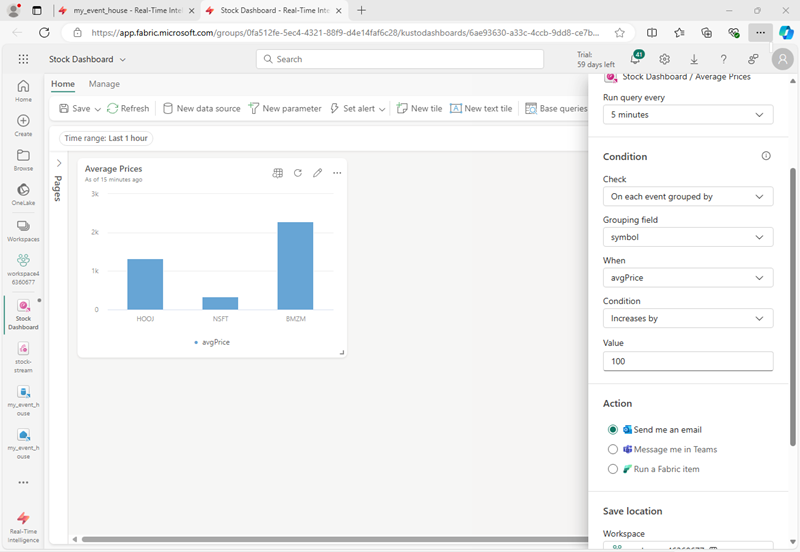Open the Real-Time Intelligence experience switcher
Viewport: 800px width, 552px height.
23,527
